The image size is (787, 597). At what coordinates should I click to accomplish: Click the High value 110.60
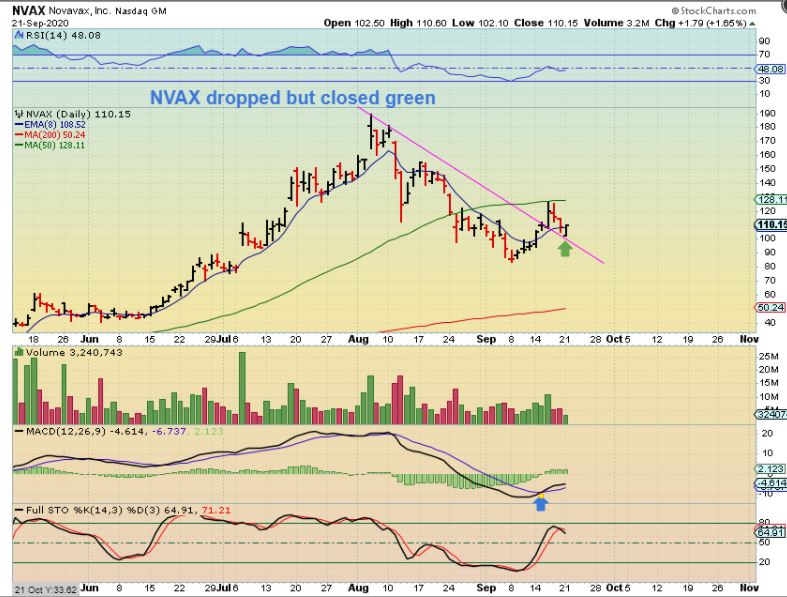431,23
